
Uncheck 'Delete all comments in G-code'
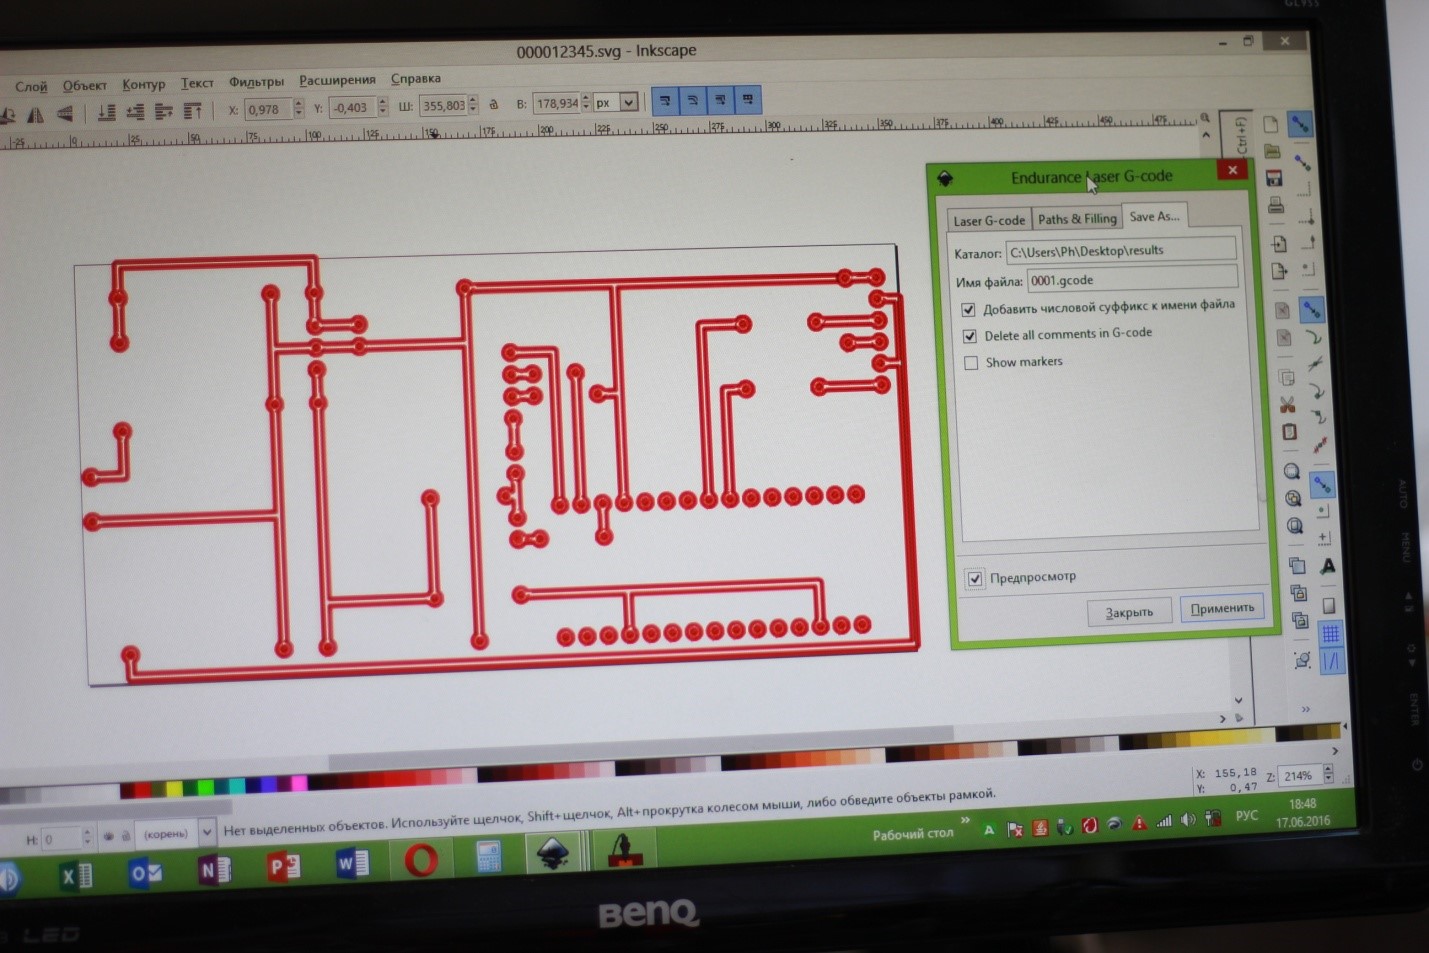point(969,336)
